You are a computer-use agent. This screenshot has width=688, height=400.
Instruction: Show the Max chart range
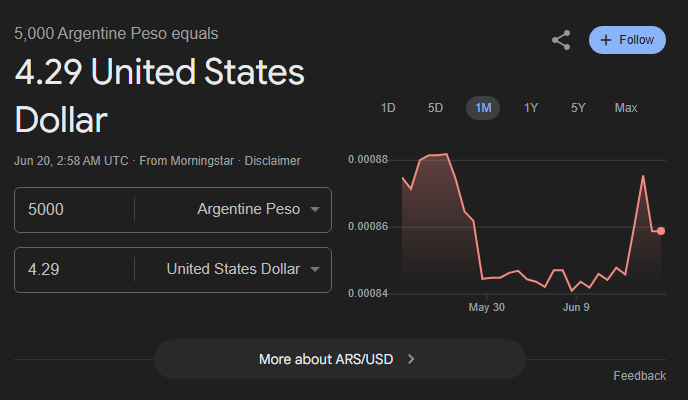pos(626,108)
